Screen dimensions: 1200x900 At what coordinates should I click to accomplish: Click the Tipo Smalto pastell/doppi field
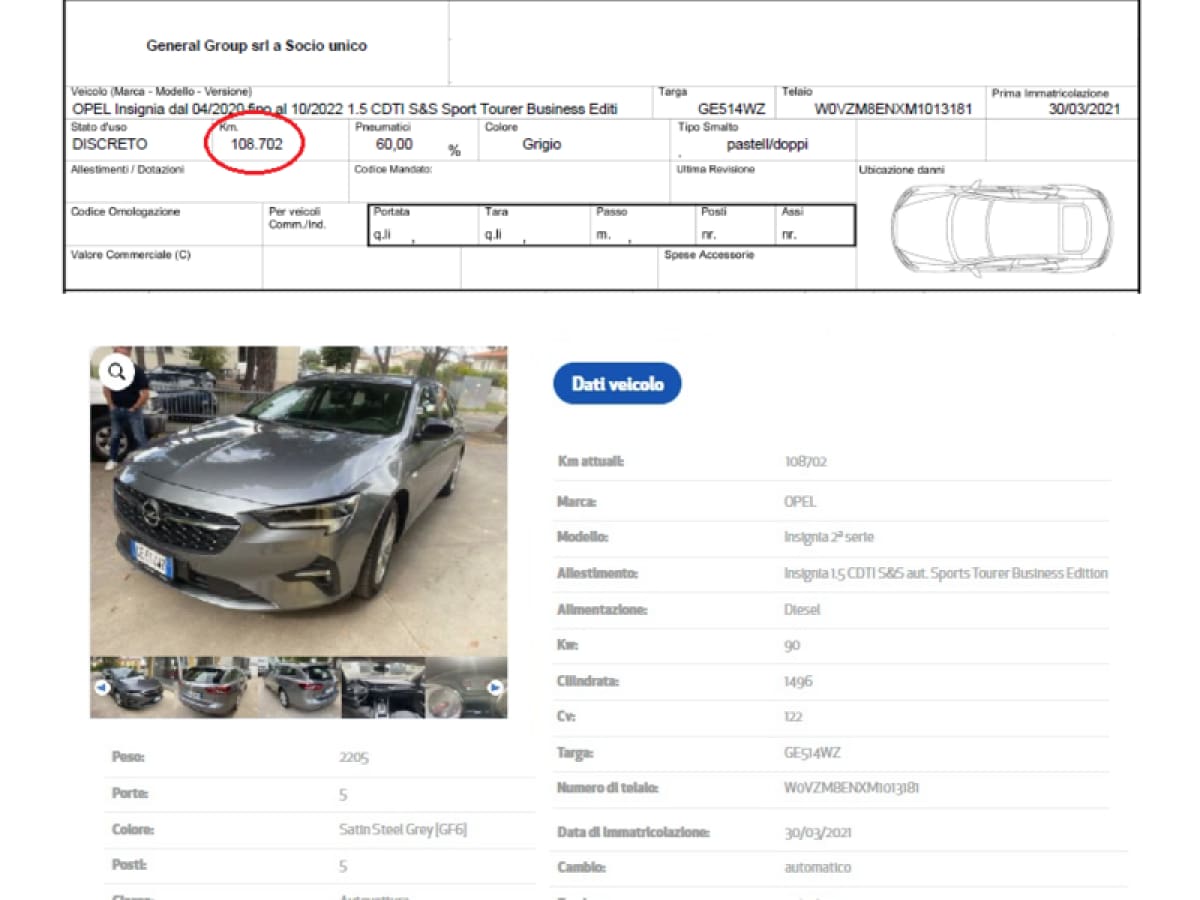pos(767,144)
